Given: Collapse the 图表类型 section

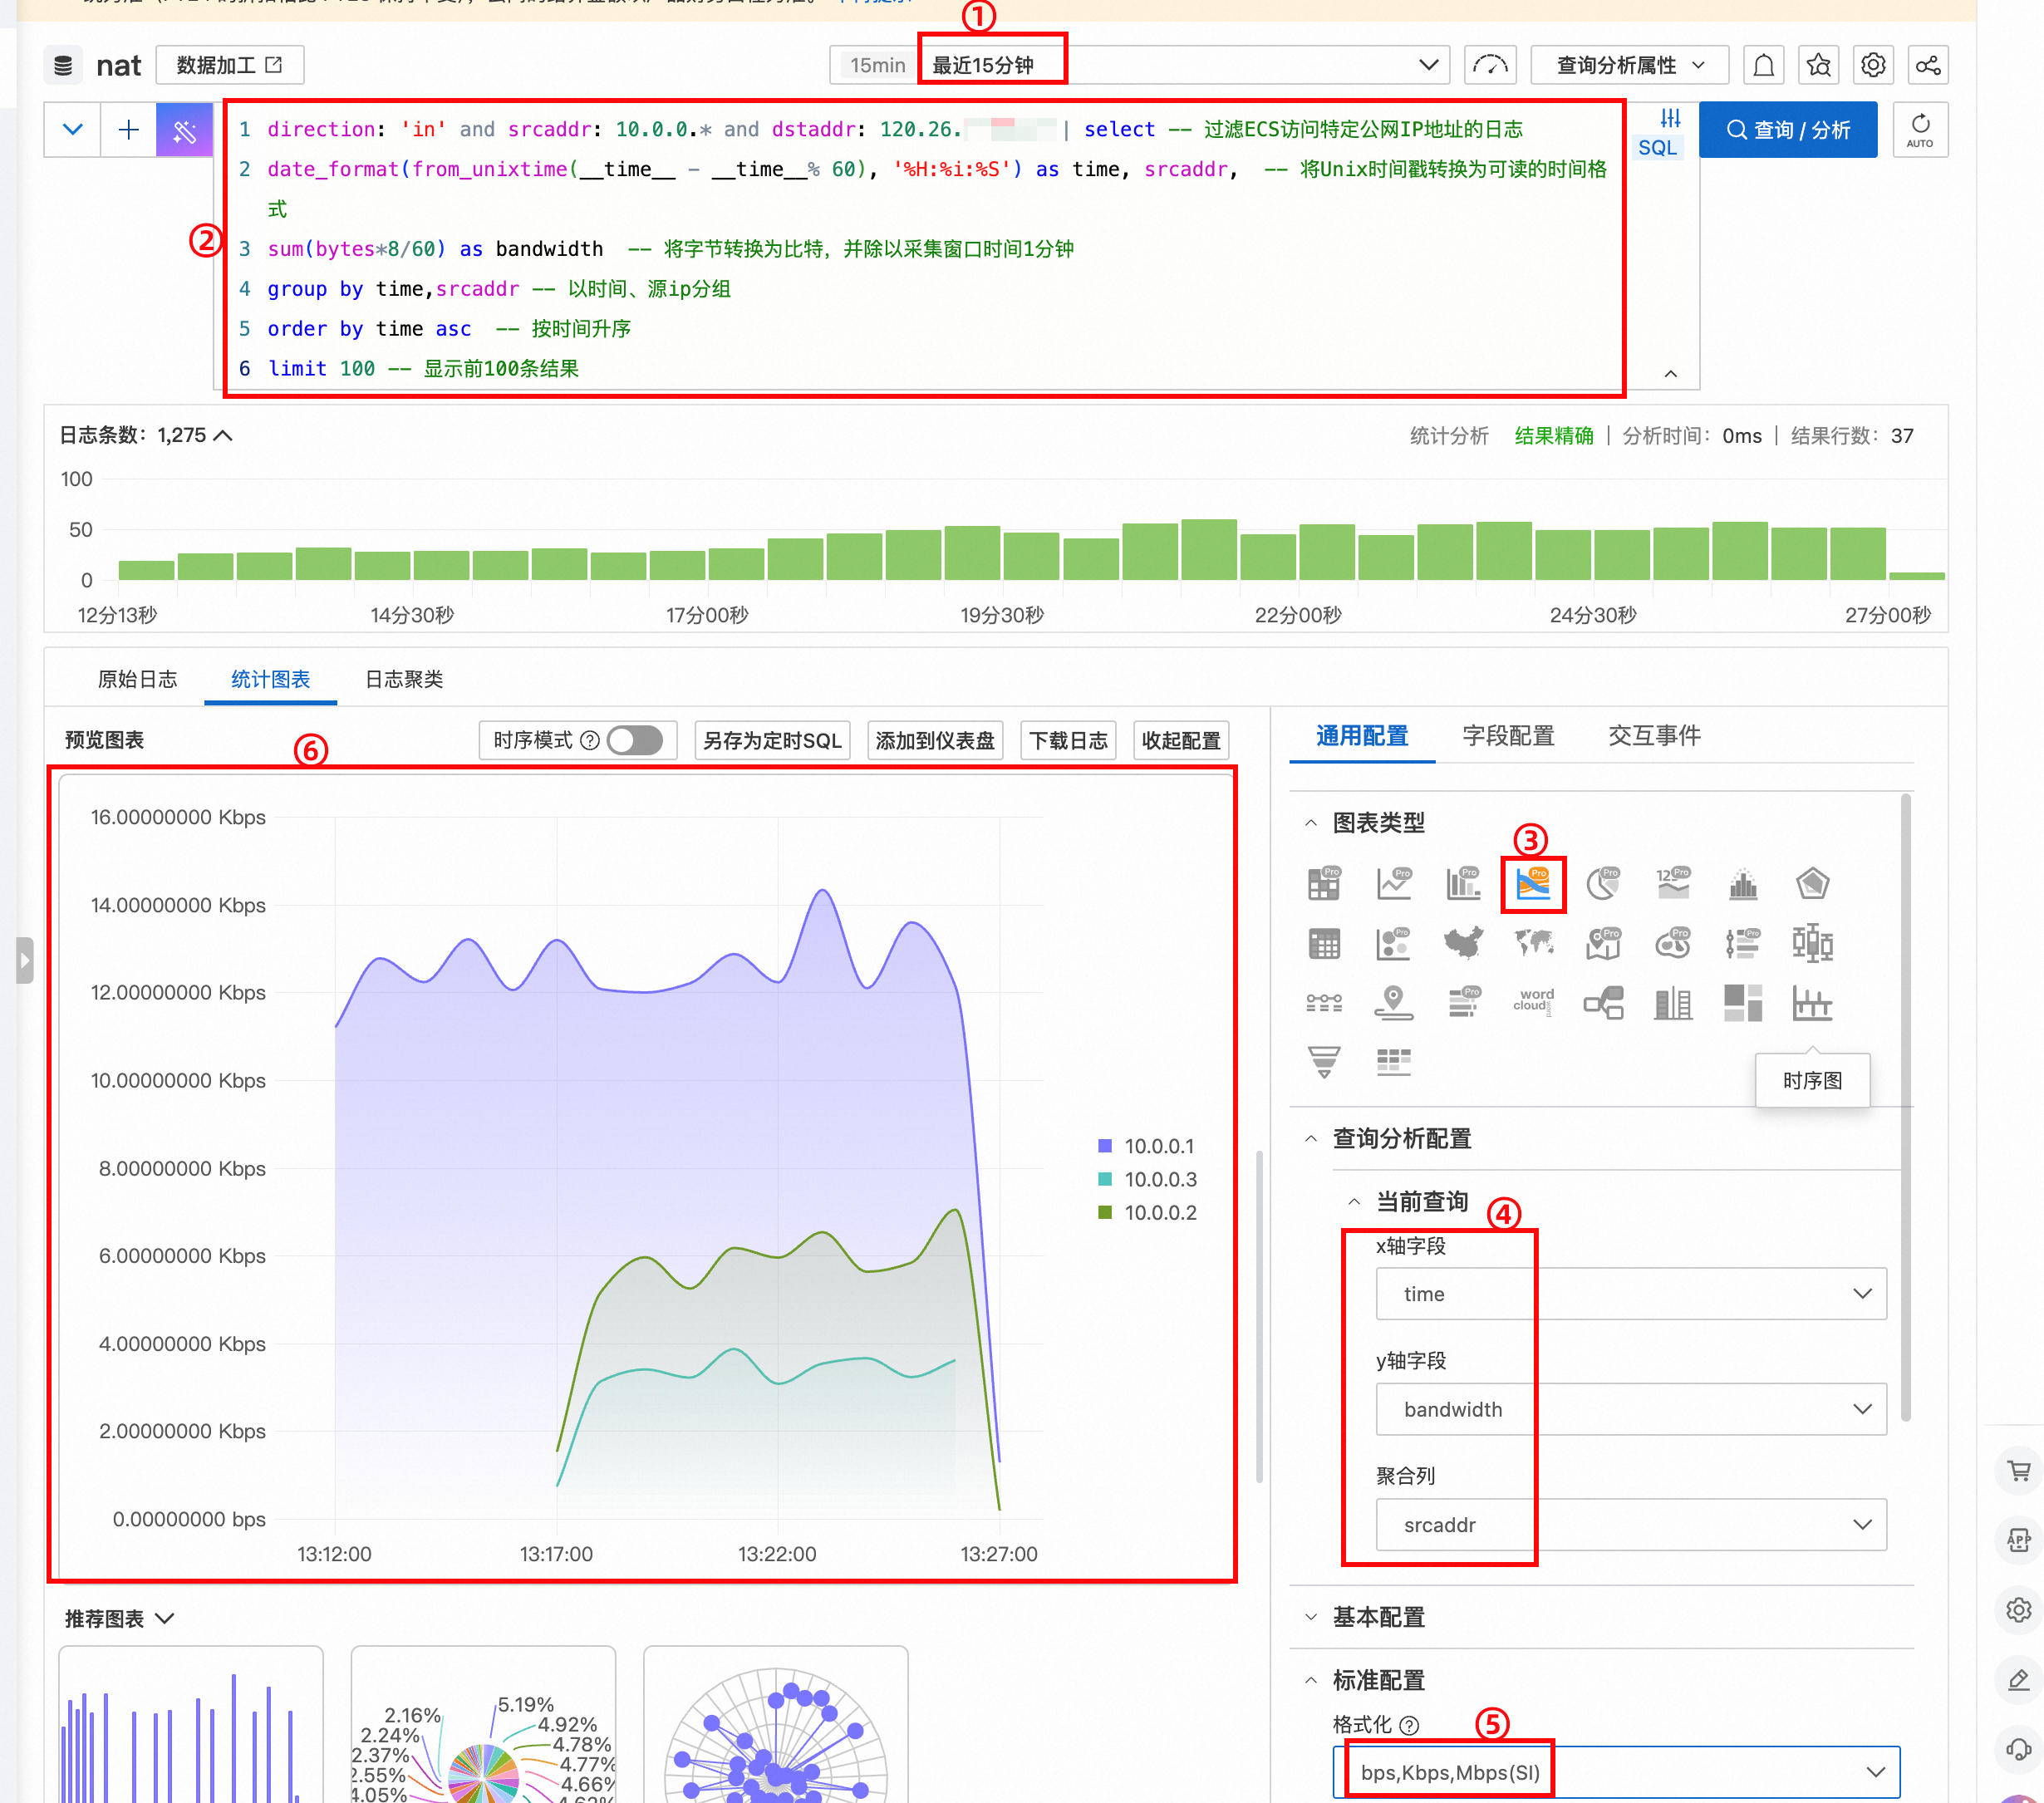Looking at the screenshot, I should click(1311, 823).
